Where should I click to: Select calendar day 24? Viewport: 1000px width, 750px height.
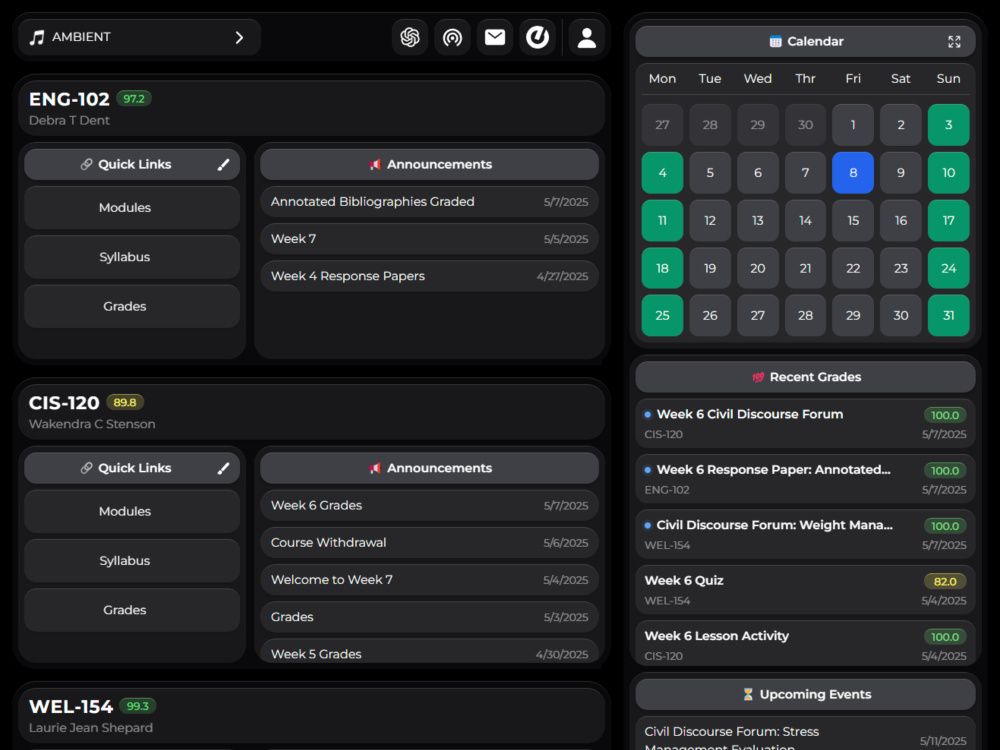pyautogui.click(x=948, y=268)
